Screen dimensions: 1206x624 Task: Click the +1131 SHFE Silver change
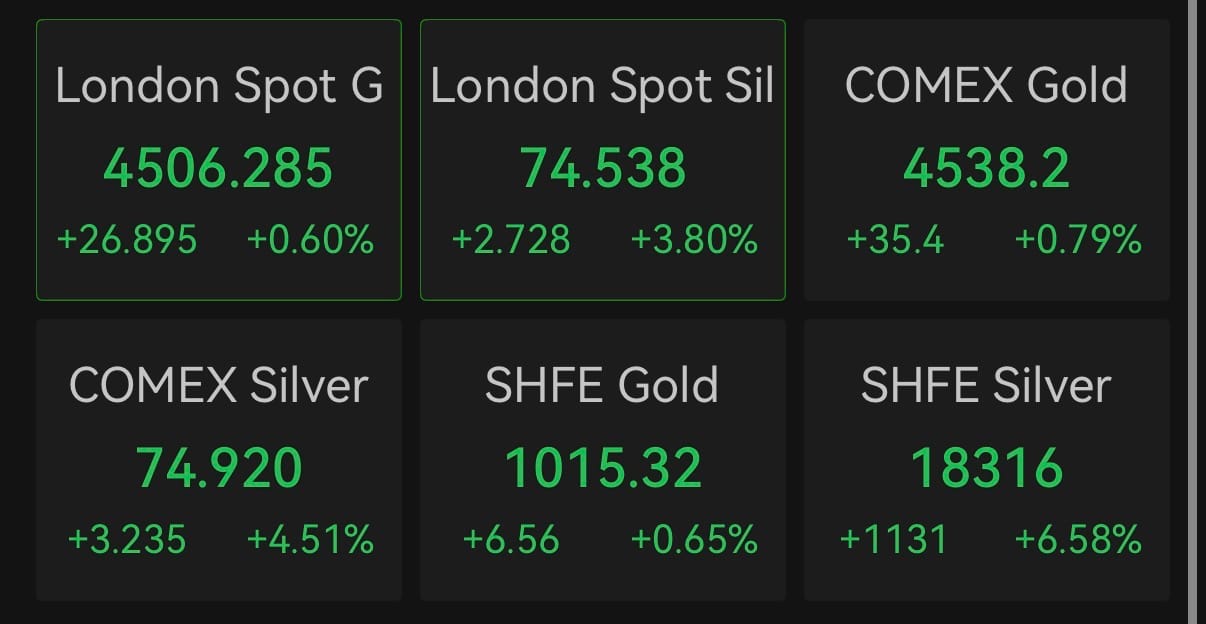point(893,540)
